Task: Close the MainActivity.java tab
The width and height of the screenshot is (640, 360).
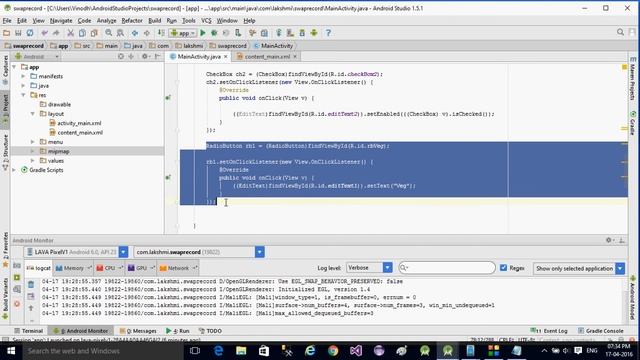Action: pyautogui.click(x=225, y=57)
